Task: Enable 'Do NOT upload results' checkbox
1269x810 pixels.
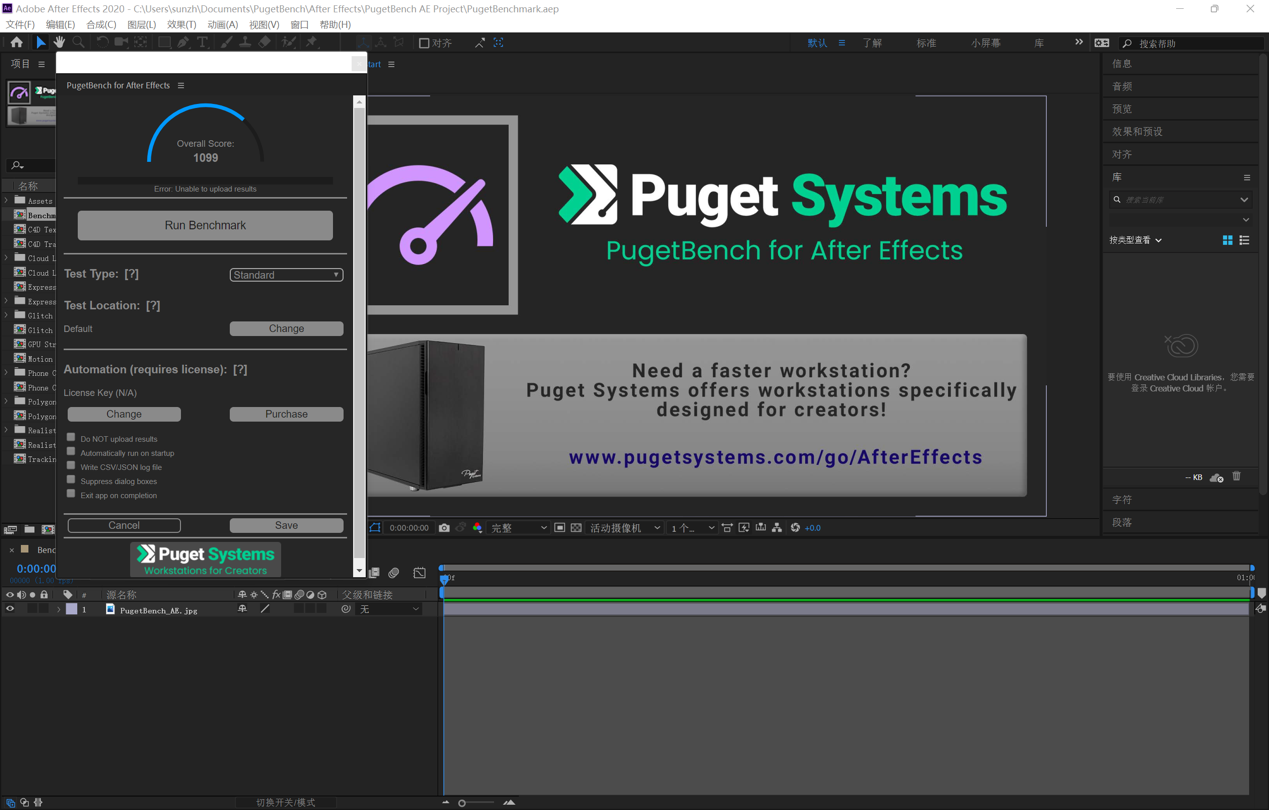Action: 71,438
